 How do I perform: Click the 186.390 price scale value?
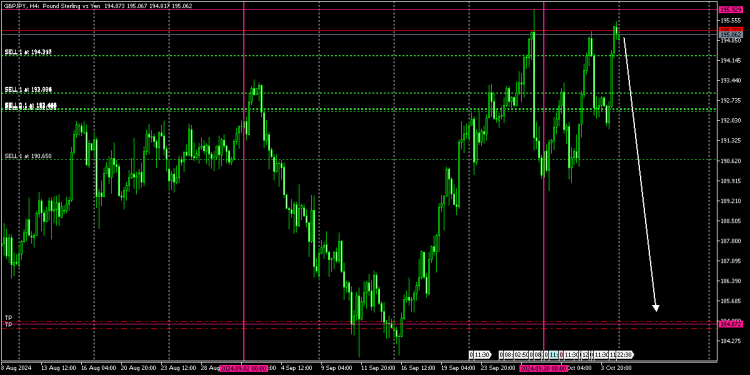730,281
